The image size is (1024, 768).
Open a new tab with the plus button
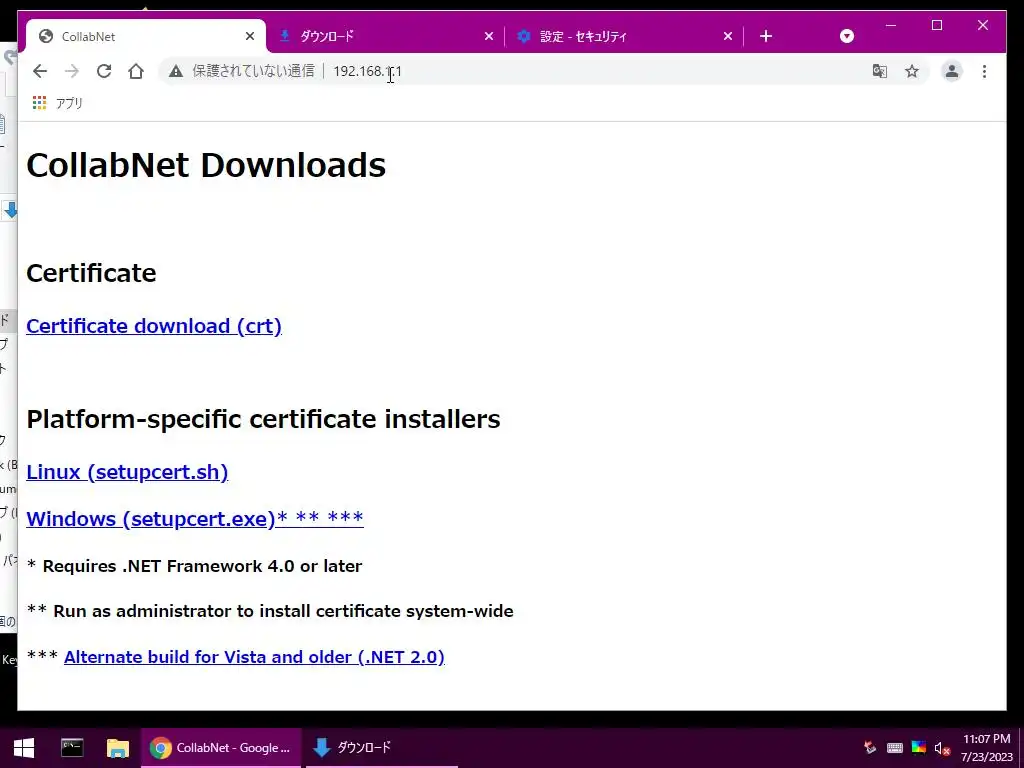coord(766,37)
